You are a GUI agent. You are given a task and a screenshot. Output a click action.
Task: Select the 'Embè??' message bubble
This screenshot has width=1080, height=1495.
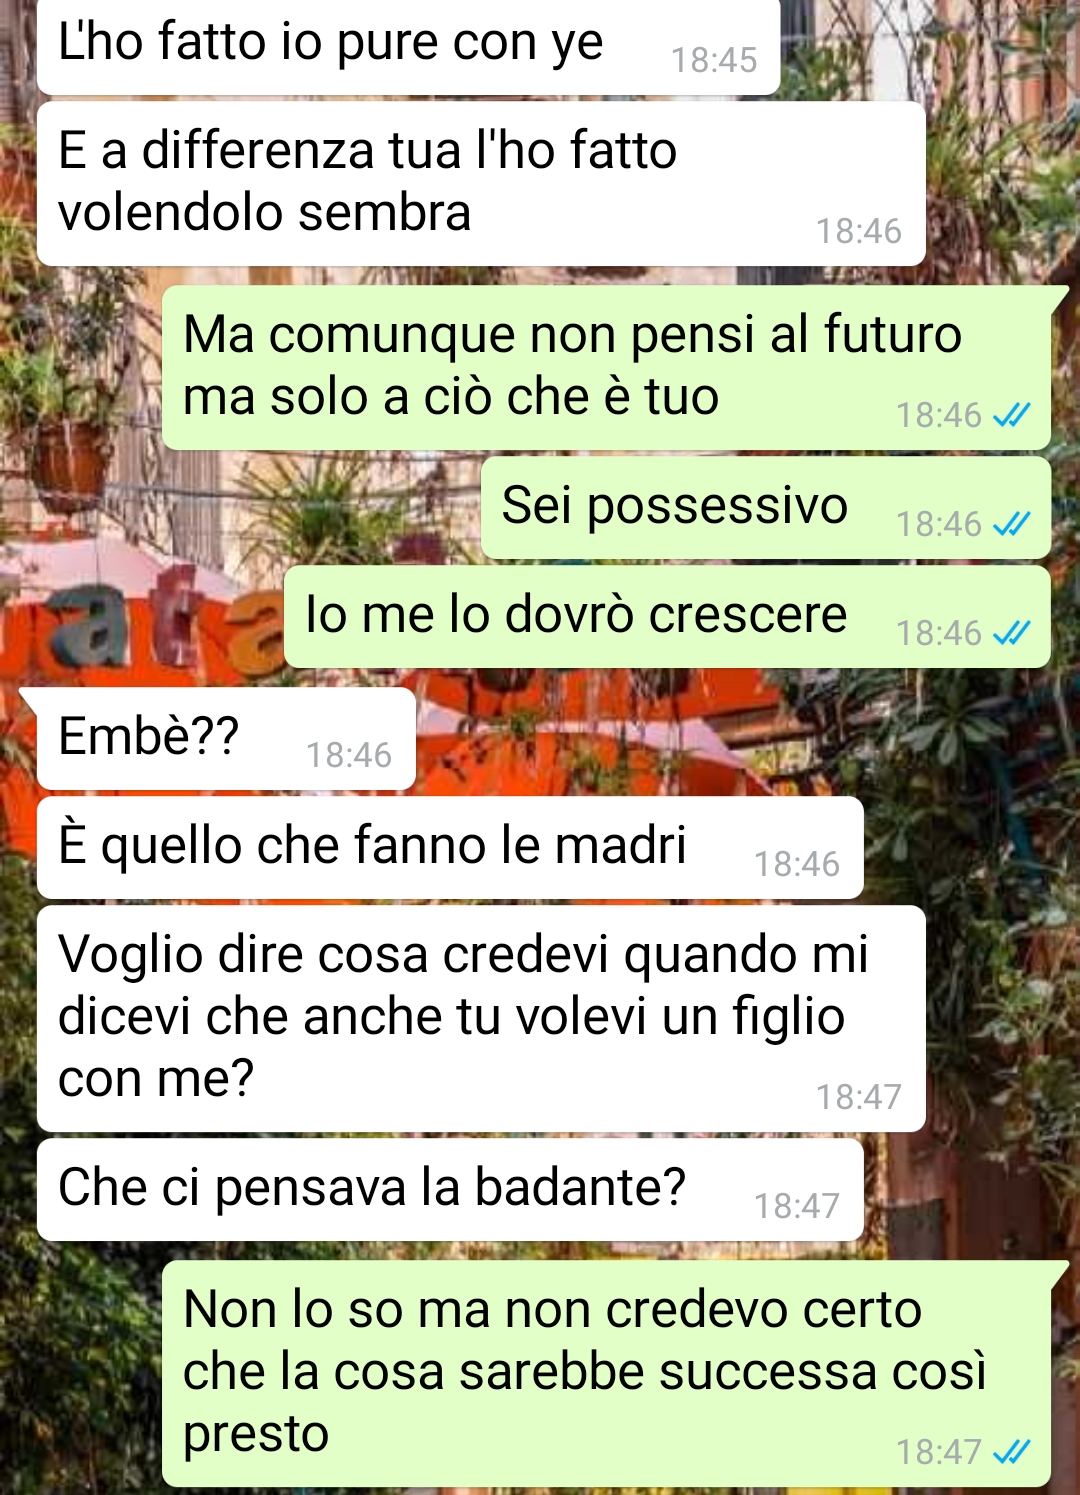point(226,738)
